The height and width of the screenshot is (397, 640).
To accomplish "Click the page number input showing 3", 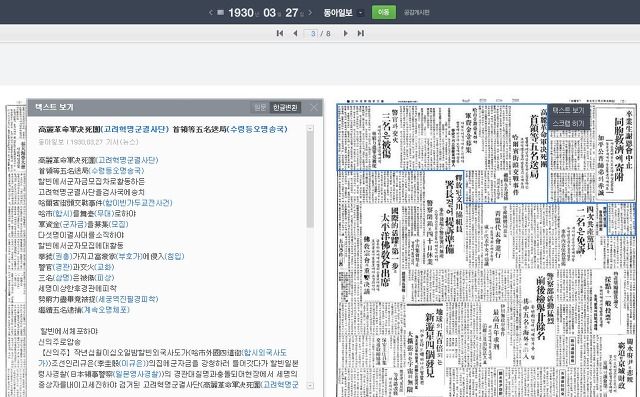I will coord(311,33).
